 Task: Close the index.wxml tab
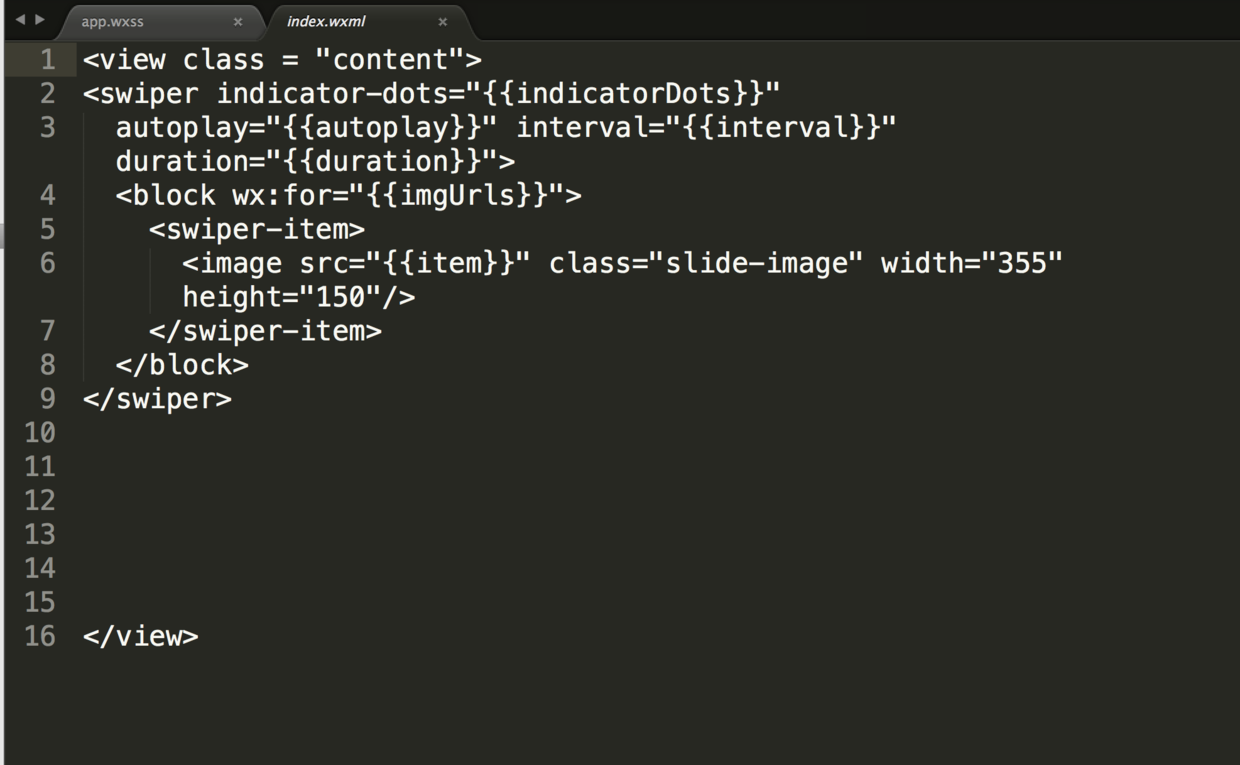coord(443,22)
